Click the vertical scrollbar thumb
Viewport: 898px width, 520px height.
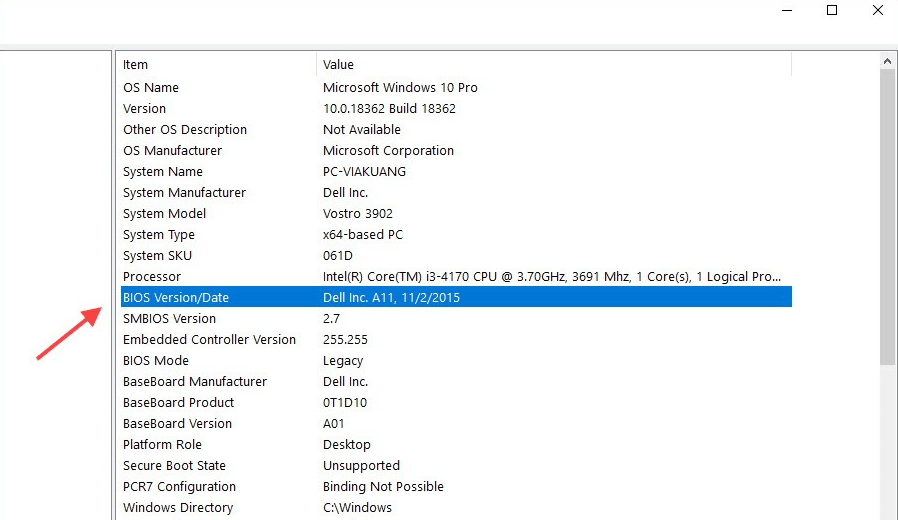pos(888,217)
